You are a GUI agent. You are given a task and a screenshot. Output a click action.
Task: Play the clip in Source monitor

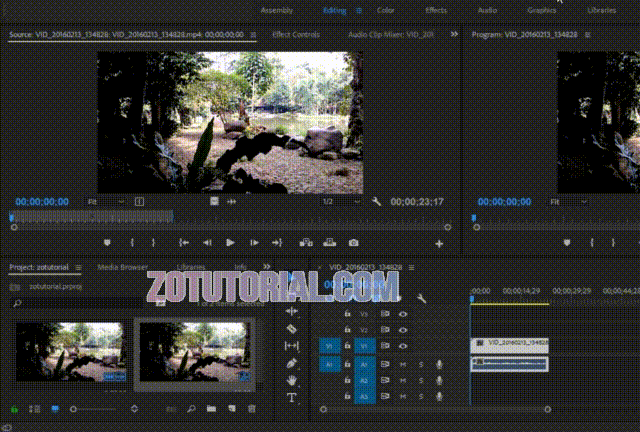230,243
